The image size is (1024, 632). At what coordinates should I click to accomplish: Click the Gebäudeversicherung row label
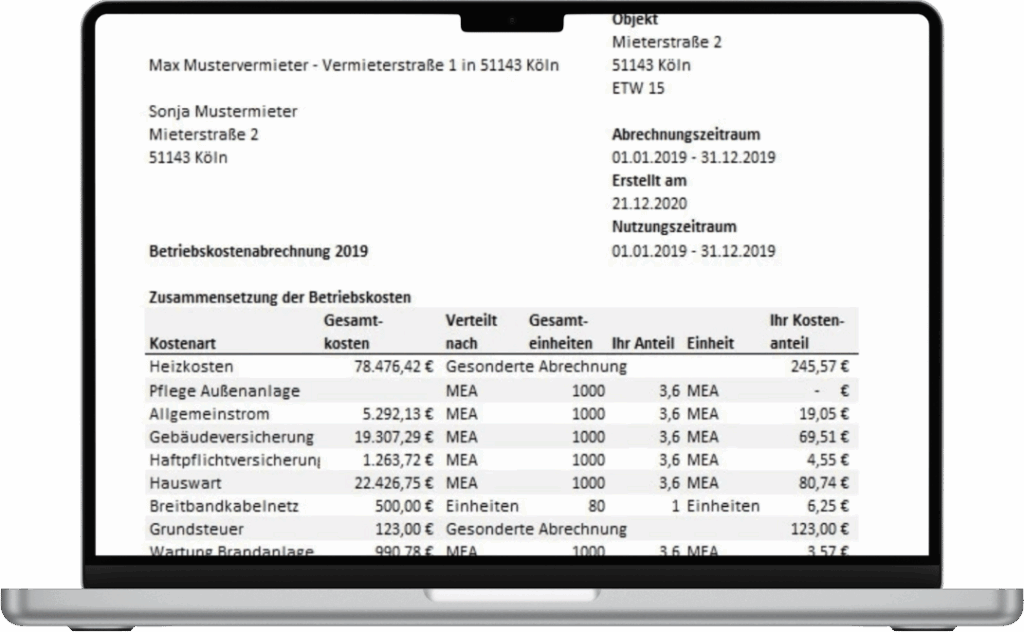coord(231,437)
